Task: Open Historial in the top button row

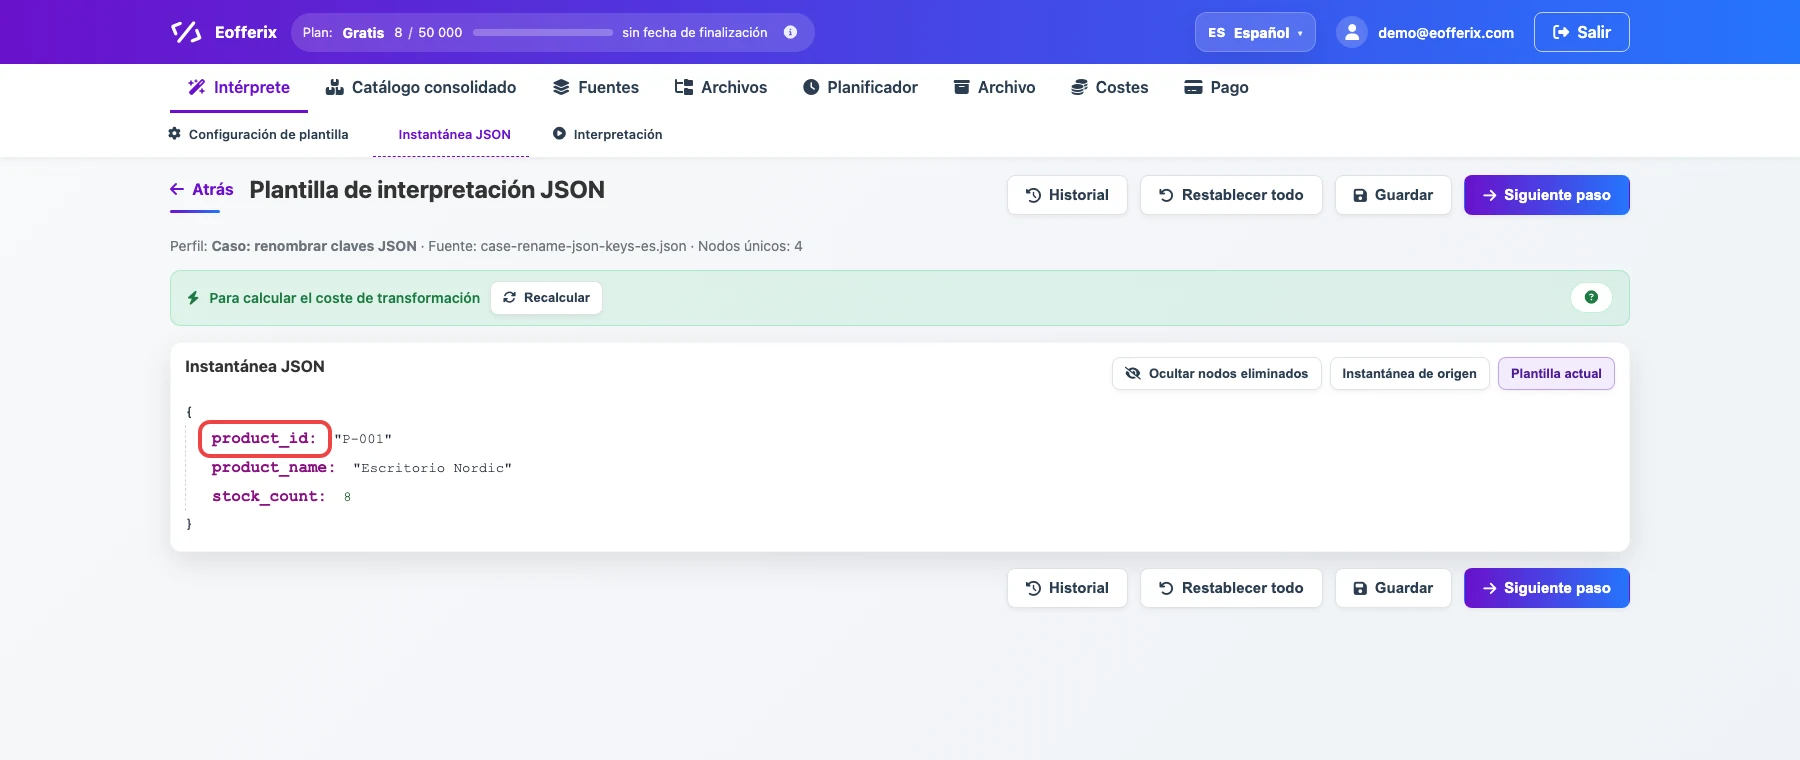Action: tap(1067, 195)
